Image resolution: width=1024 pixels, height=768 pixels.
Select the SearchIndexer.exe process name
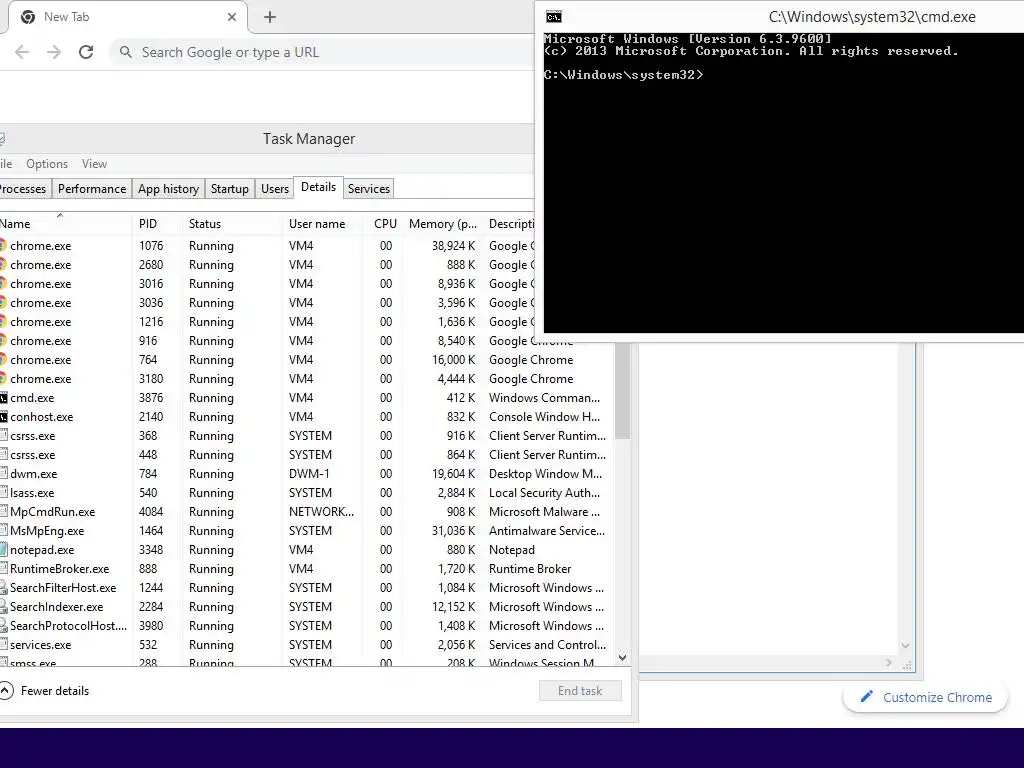pyautogui.click(x=56, y=607)
